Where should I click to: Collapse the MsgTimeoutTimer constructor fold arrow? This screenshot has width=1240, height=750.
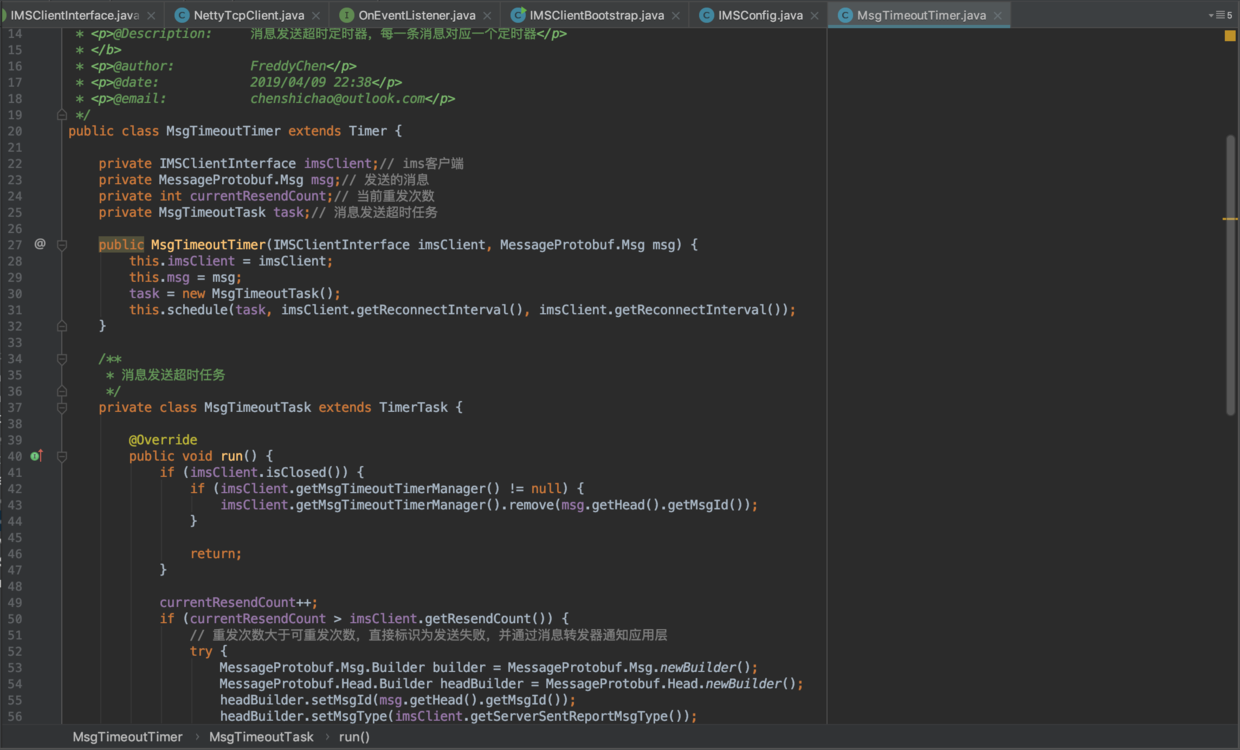tap(61, 243)
